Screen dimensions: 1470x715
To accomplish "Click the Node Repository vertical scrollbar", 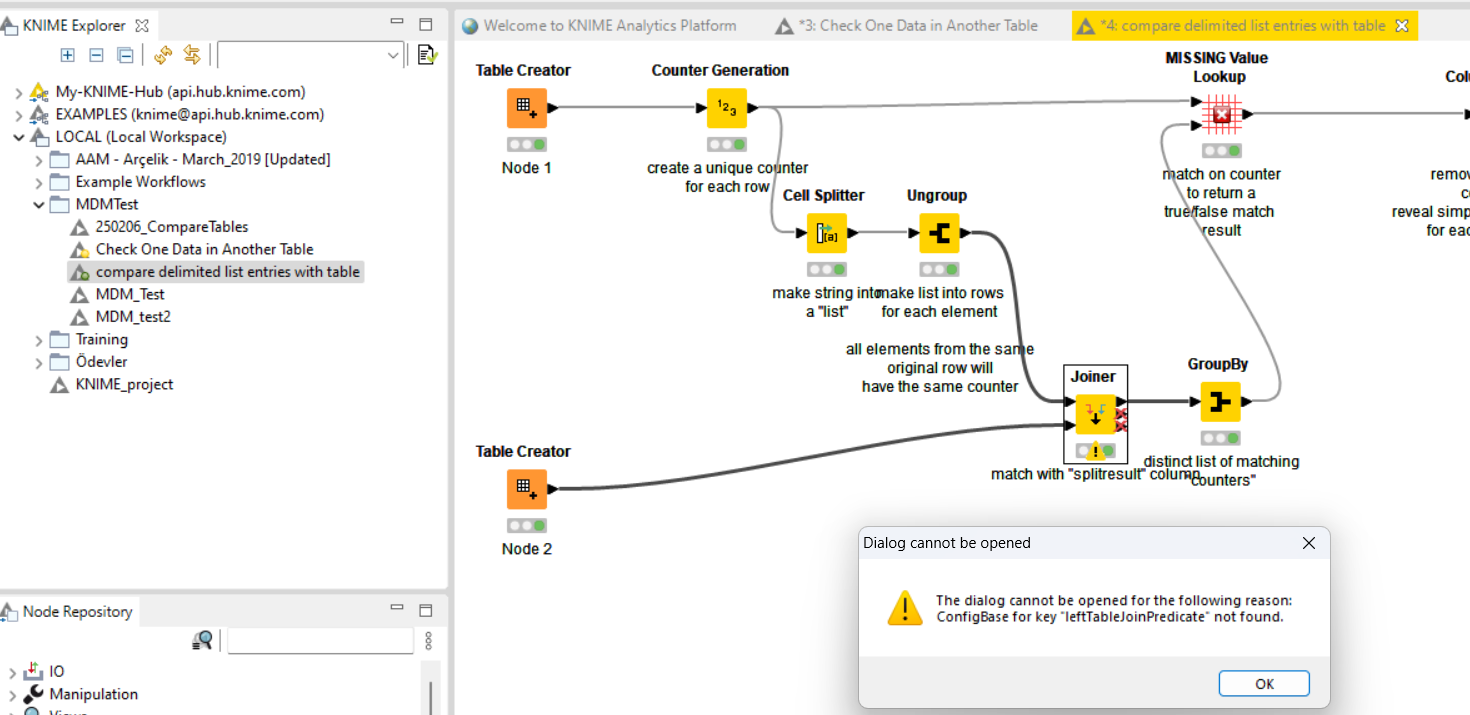I will tap(432, 698).
